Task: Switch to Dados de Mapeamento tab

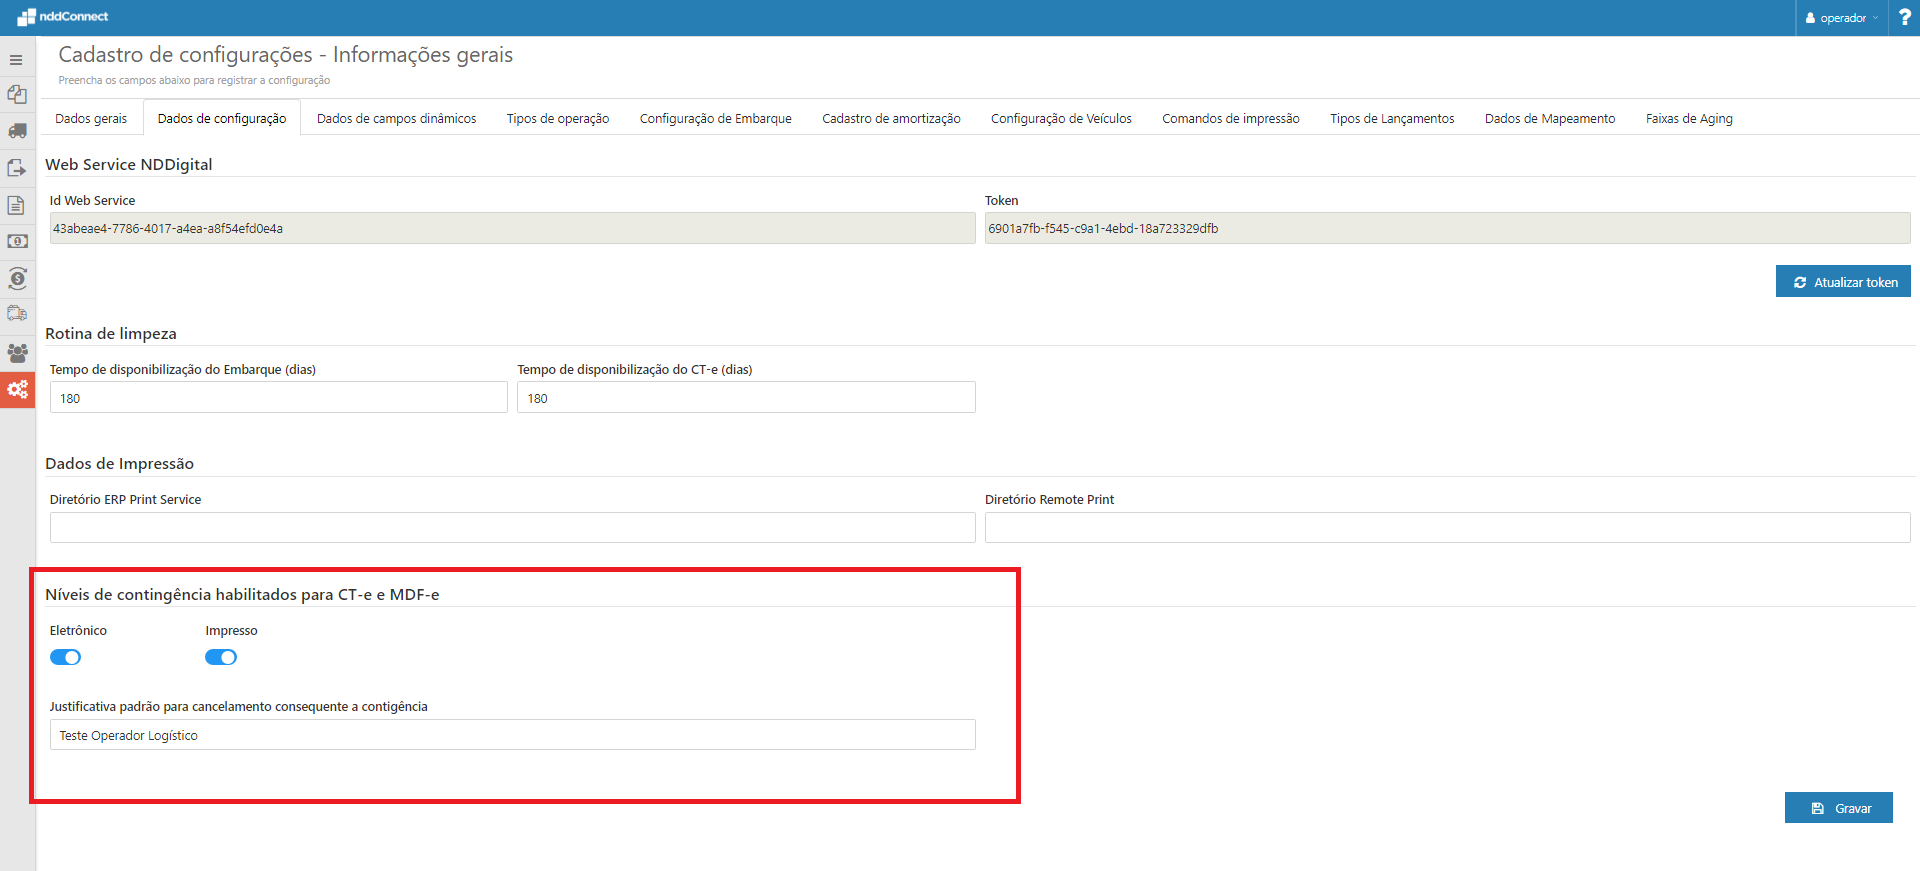Action: [x=1550, y=118]
